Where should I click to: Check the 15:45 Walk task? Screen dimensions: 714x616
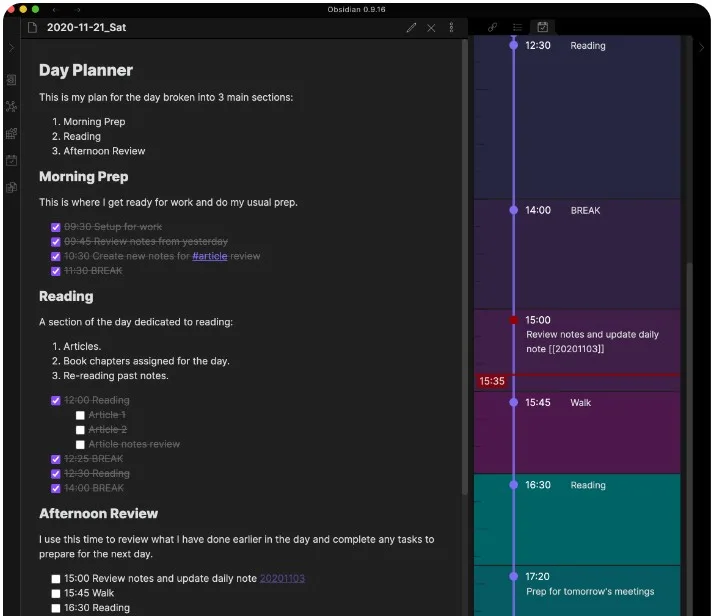coord(56,593)
